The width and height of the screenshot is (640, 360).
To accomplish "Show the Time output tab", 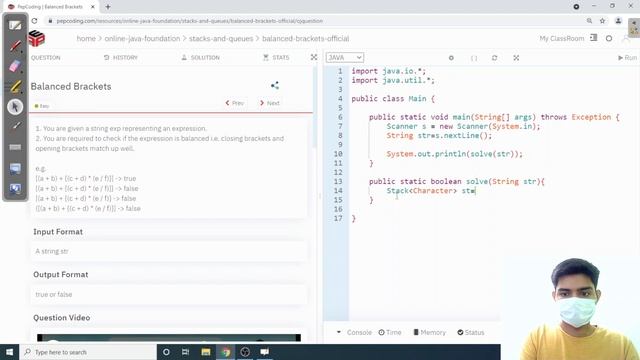I will coord(390,333).
